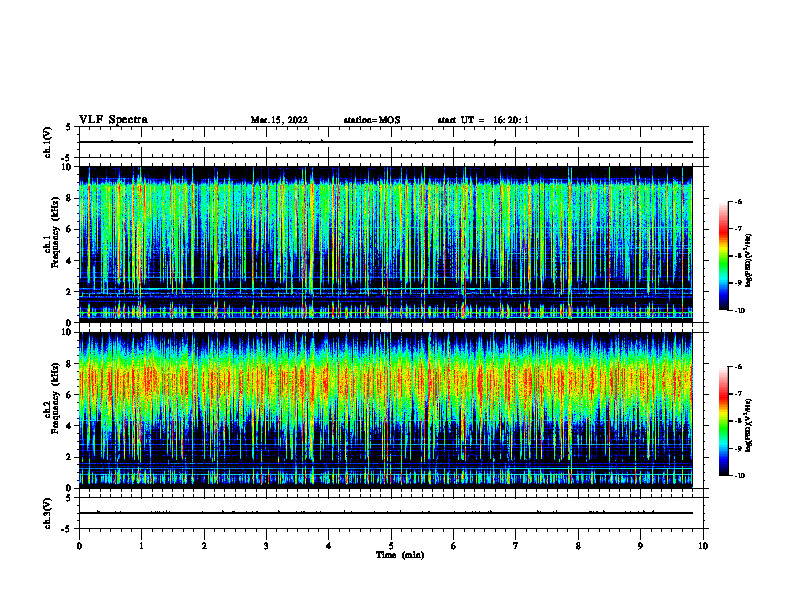Click the ch.1 spectrogram color scale bar

(724, 256)
